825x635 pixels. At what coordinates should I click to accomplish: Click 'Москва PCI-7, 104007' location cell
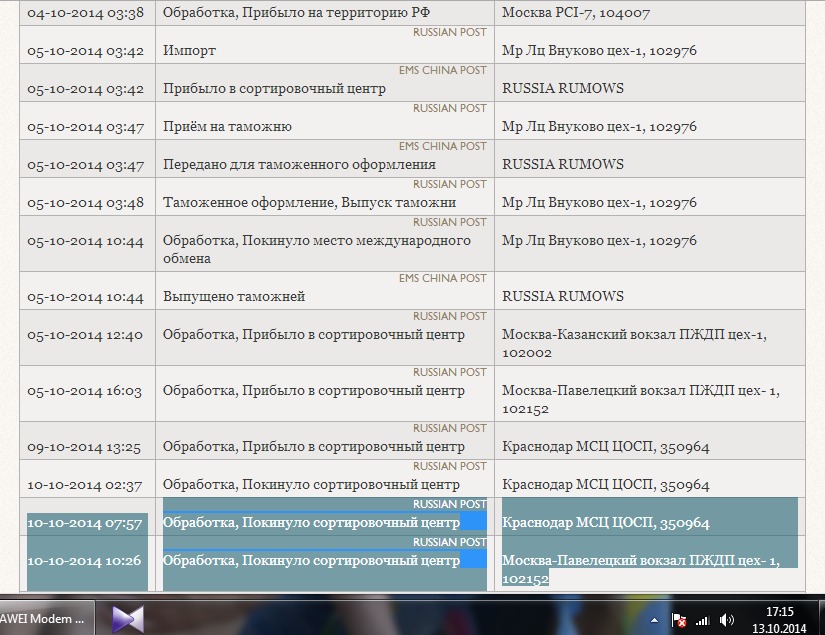[x=575, y=13]
